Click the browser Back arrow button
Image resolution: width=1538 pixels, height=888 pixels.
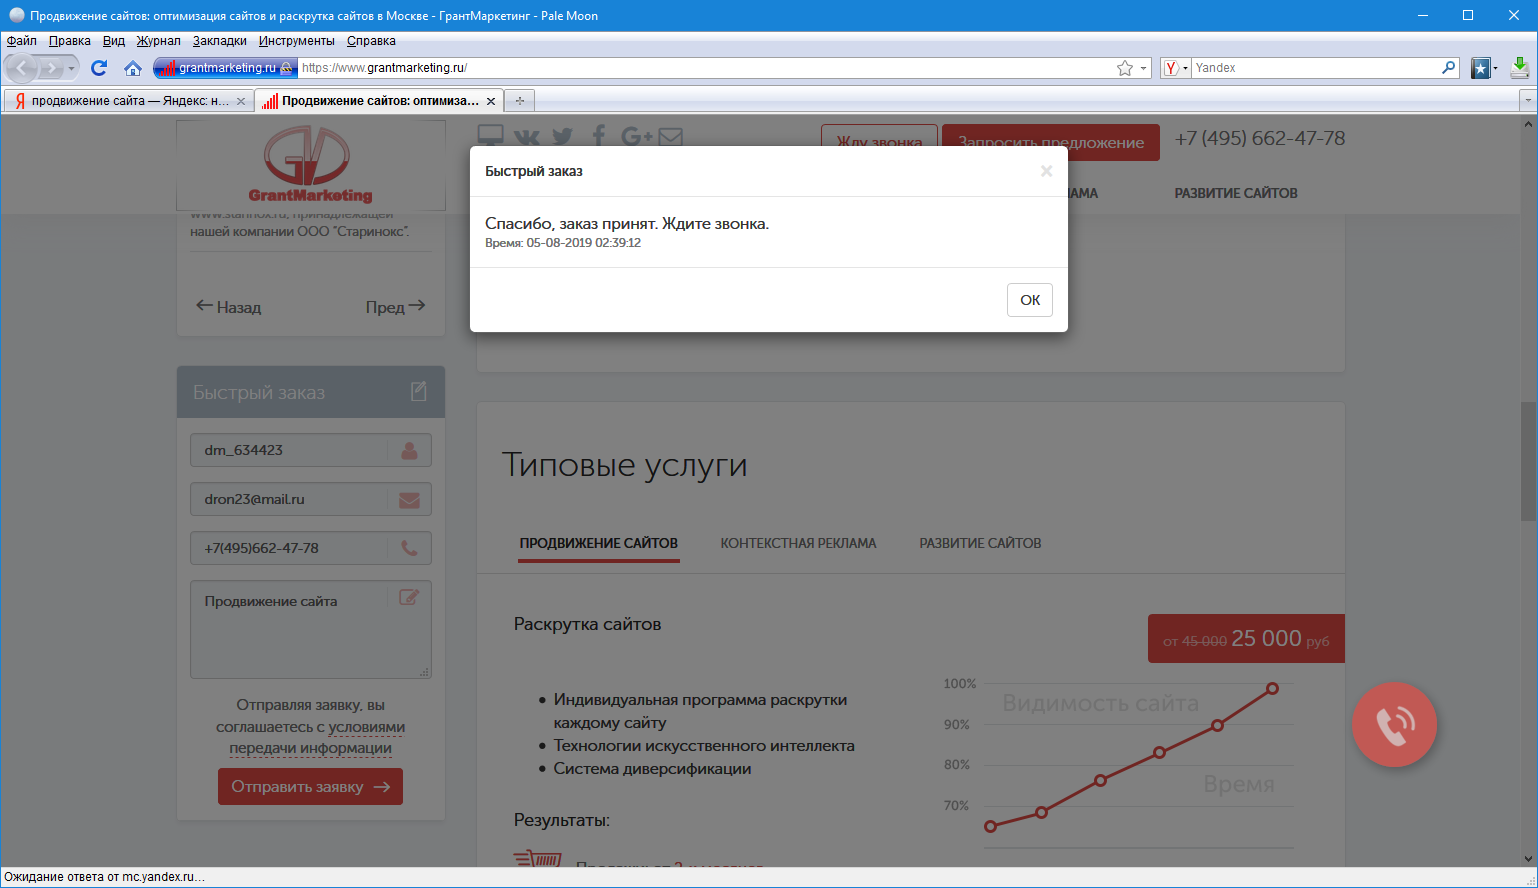click(x=22, y=68)
